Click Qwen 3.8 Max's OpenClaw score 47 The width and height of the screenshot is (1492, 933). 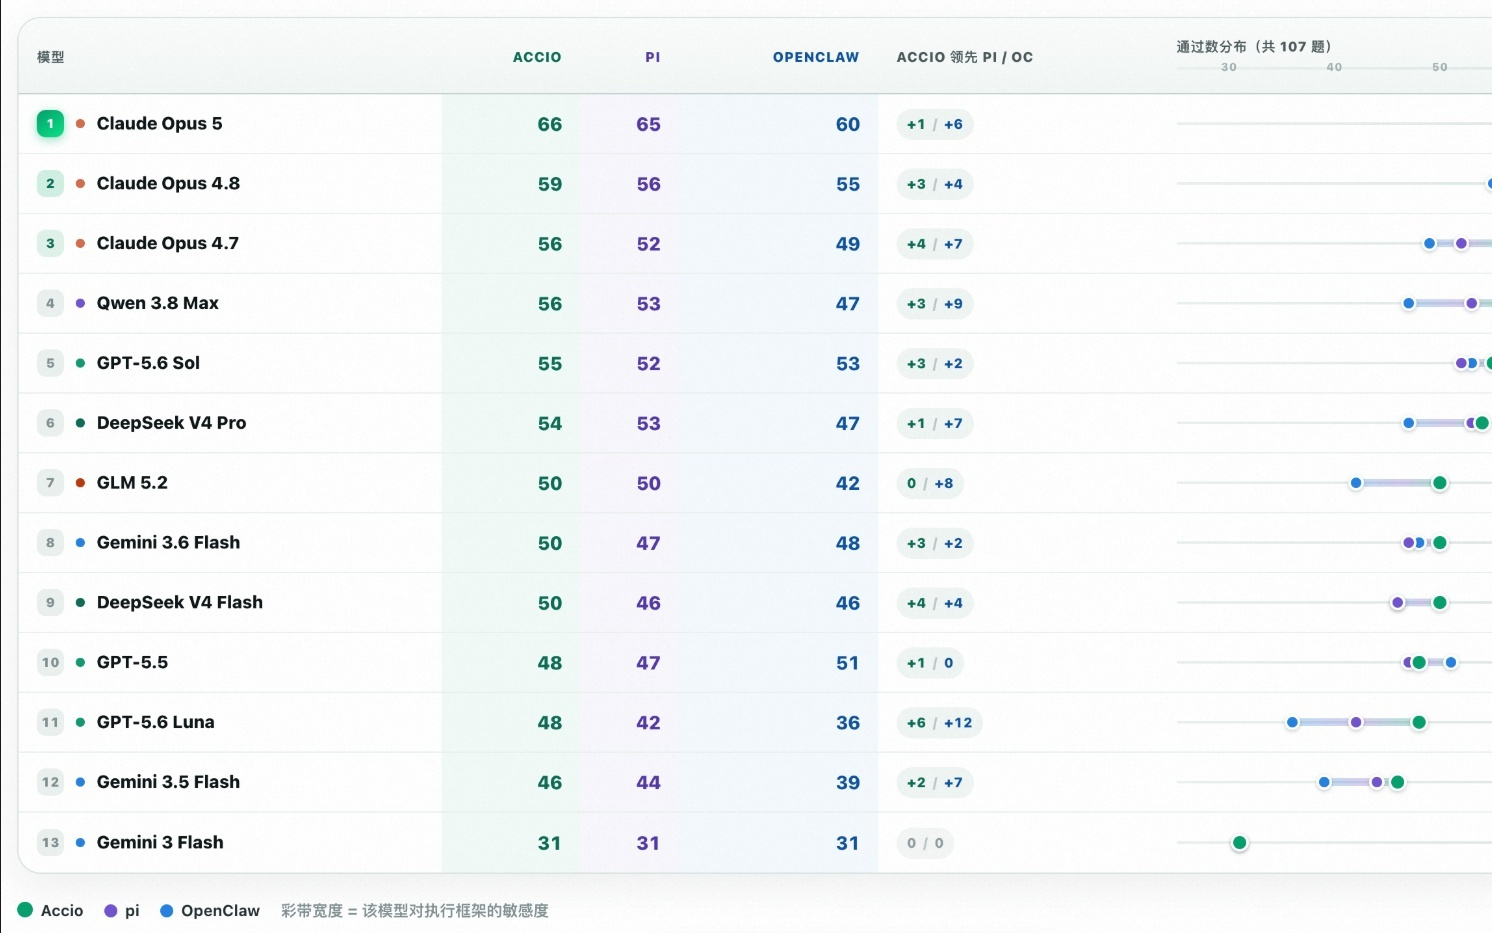click(x=848, y=304)
